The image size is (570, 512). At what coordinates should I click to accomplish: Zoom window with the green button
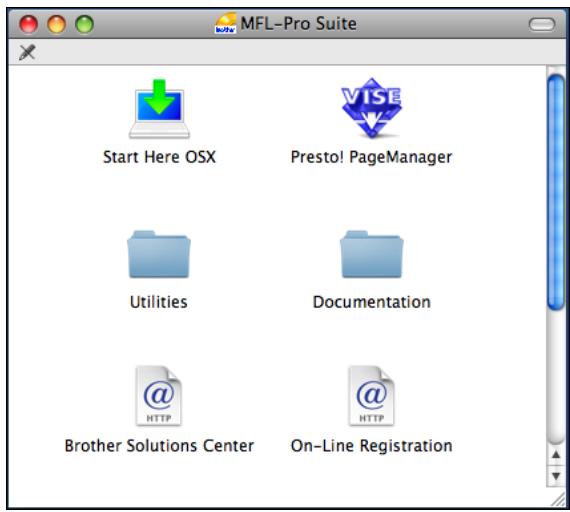pos(84,25)
